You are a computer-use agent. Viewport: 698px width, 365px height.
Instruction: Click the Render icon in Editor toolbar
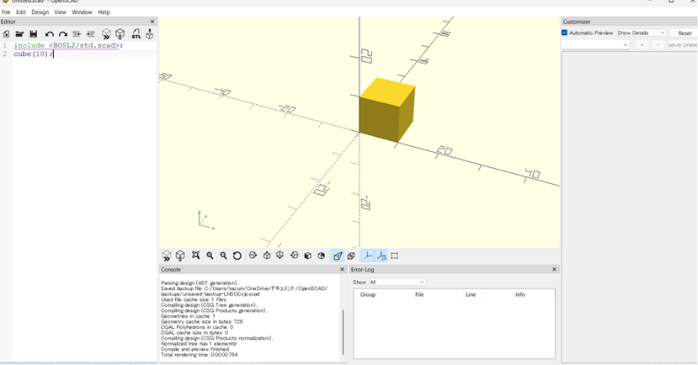pos(120,34)
